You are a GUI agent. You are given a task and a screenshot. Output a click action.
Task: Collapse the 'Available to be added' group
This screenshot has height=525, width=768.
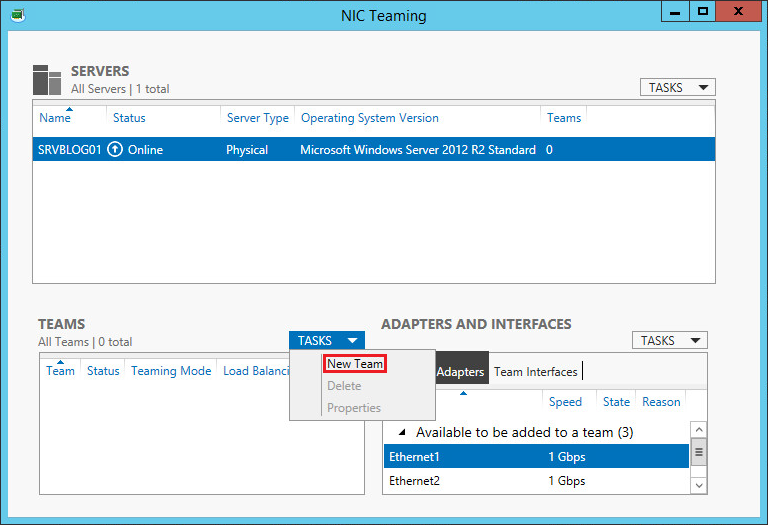click(403, 433)
